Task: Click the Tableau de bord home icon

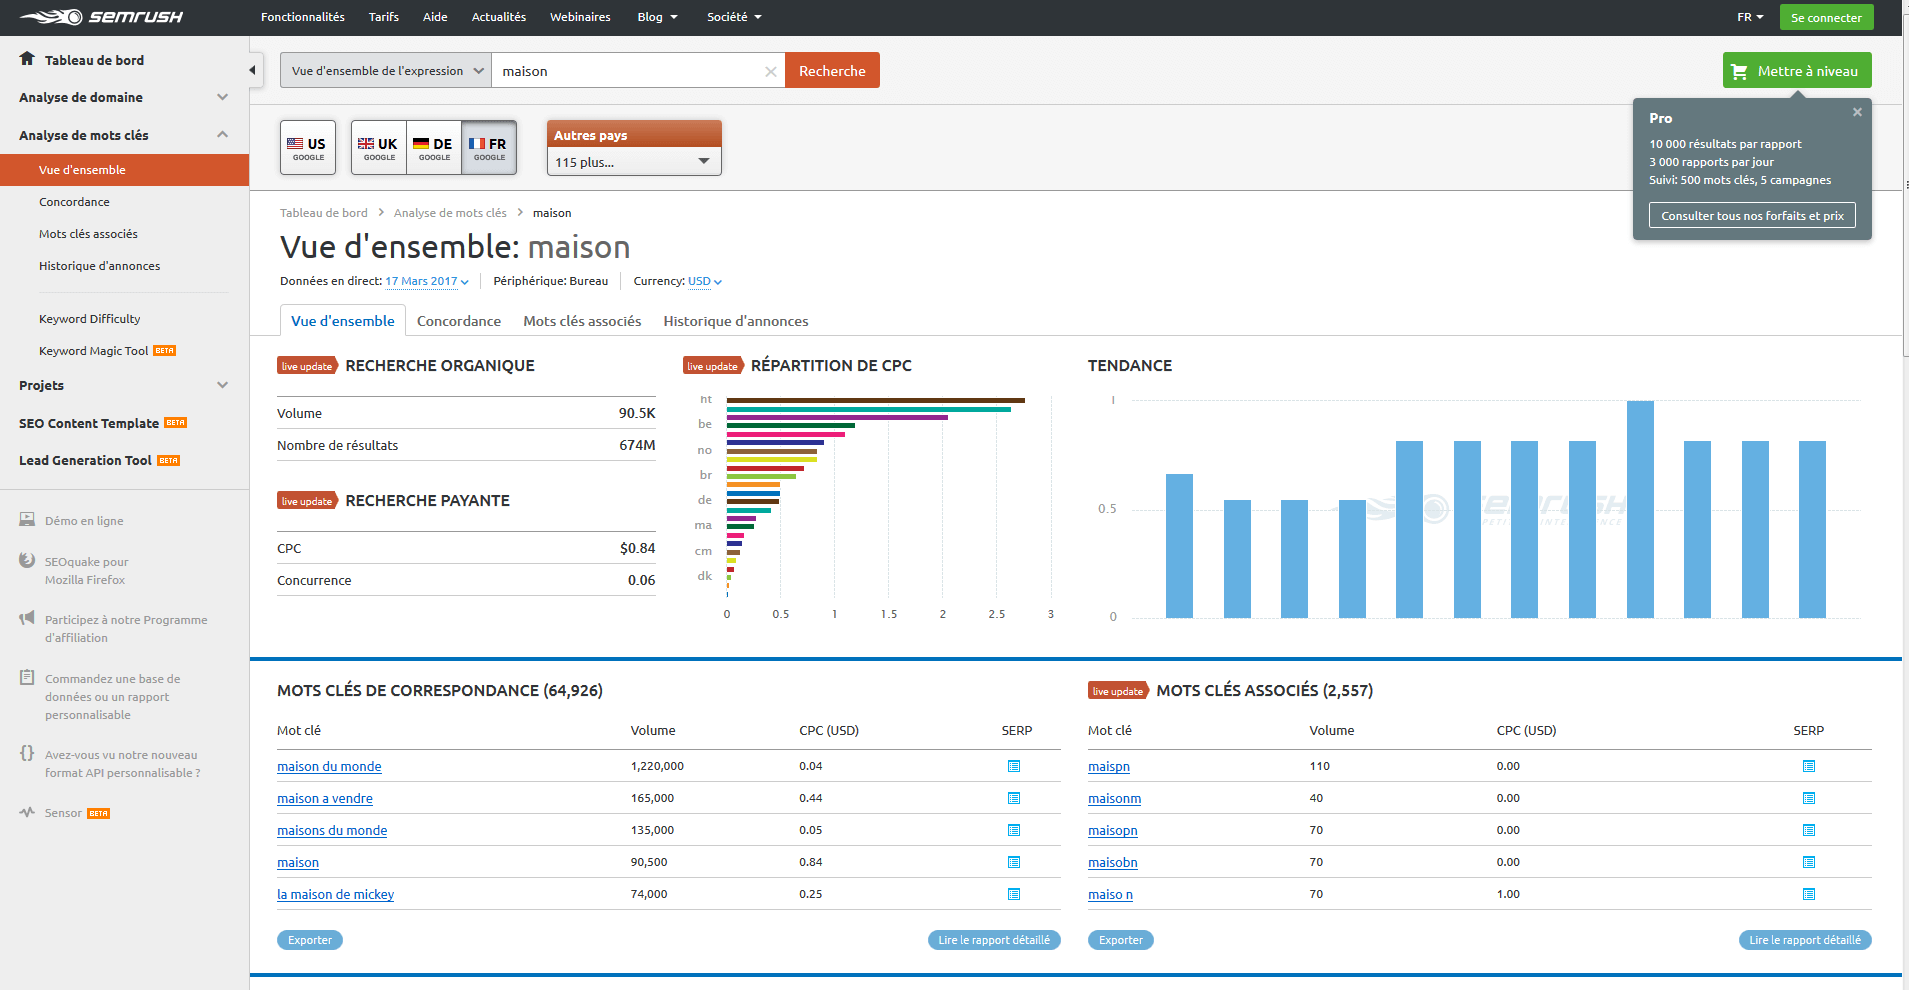Action: [x=27, y=59]
